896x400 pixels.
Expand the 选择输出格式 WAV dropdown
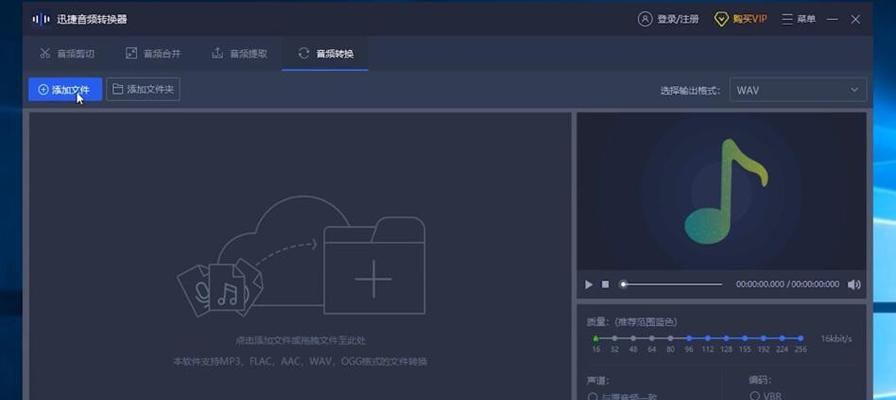click(x=798, y=90)
